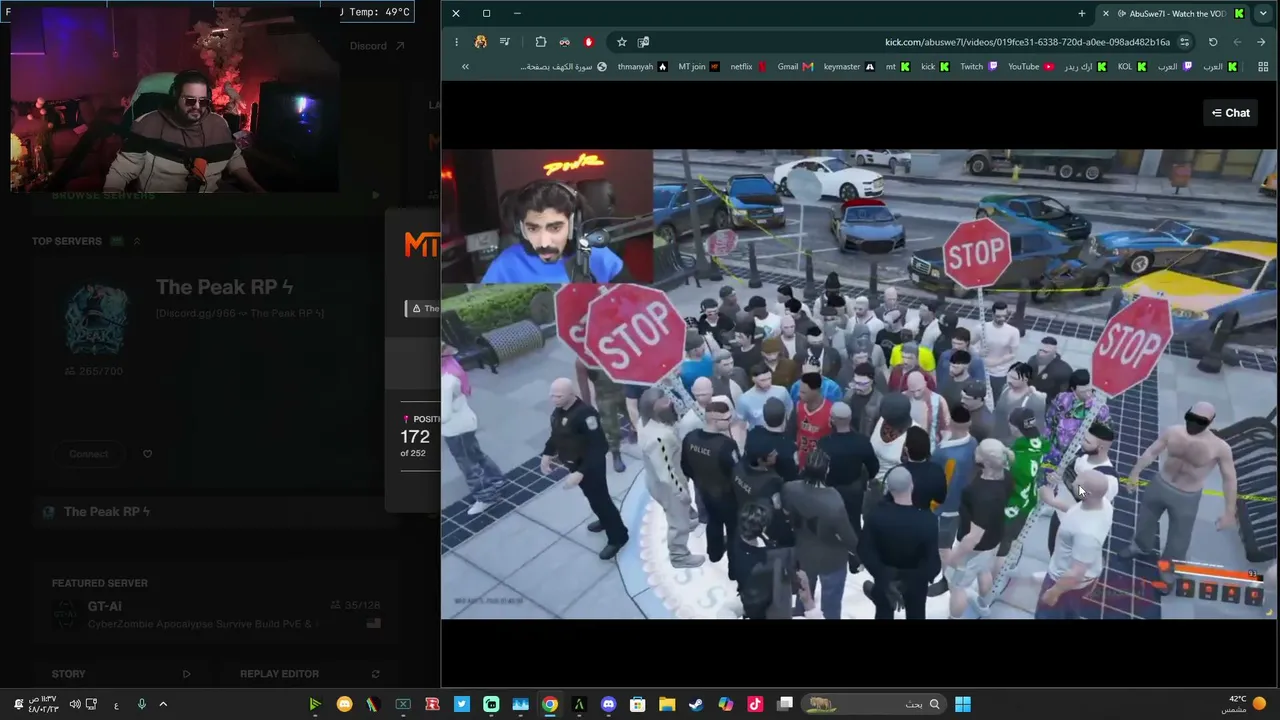Click the kick.com address bar URL
The image size is (1280, 720).
pyautogui.click(x=1027, y=42)
